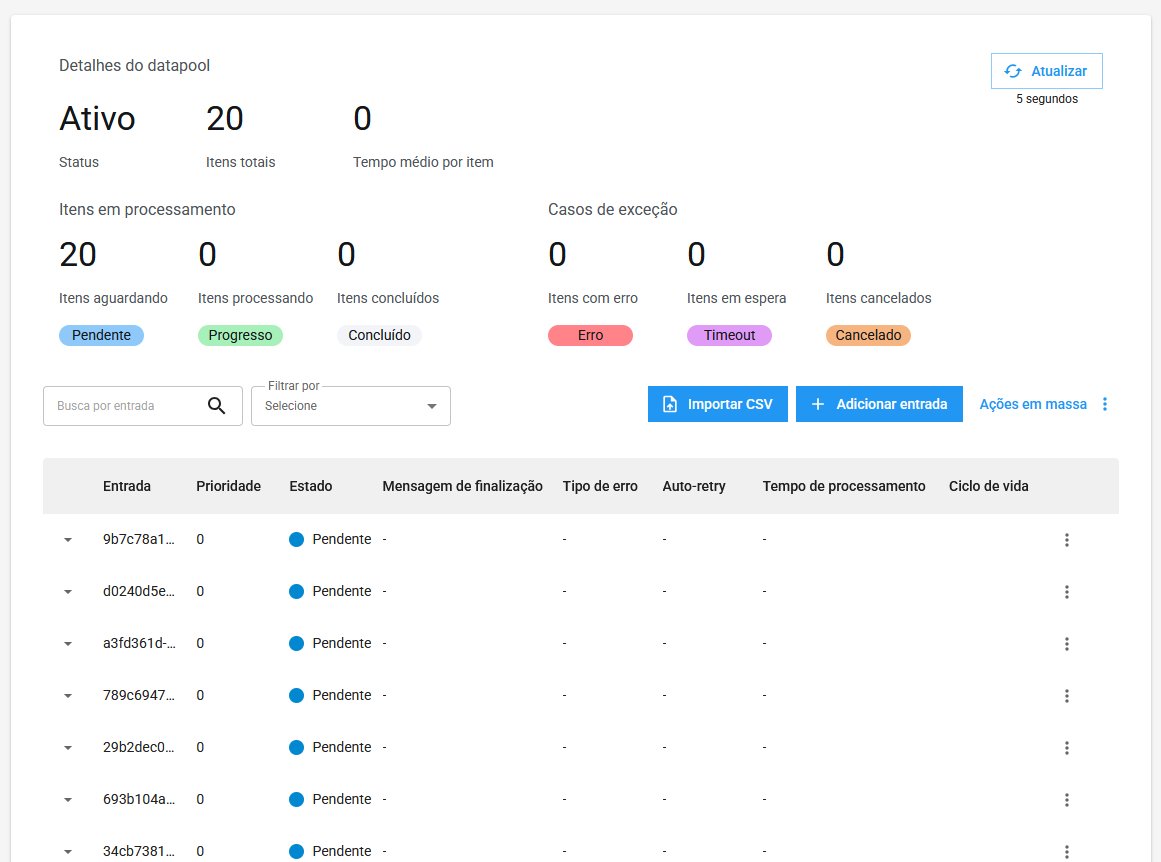Click the search magnifier icon
1161x862 pixels.
pyautogui.click(x=216, y=405)
